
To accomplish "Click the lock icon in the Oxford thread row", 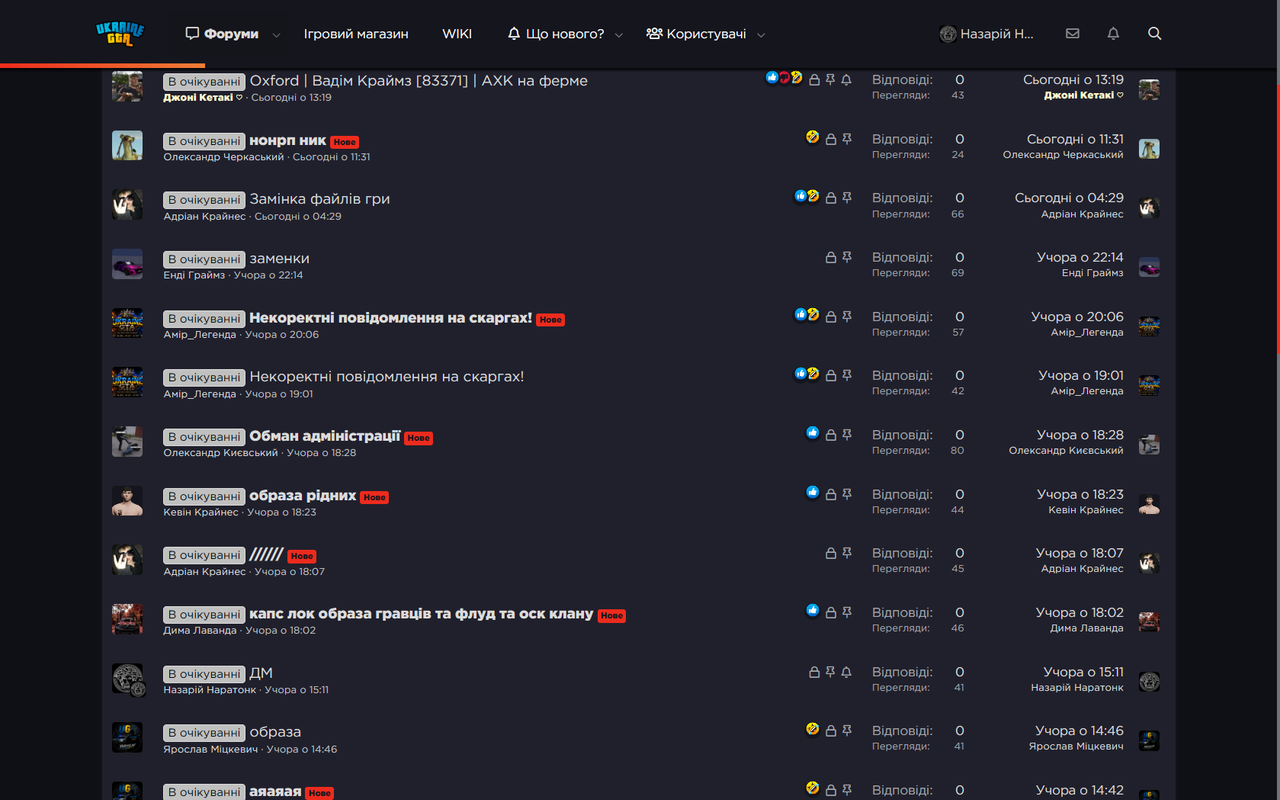I will point(814,80).
